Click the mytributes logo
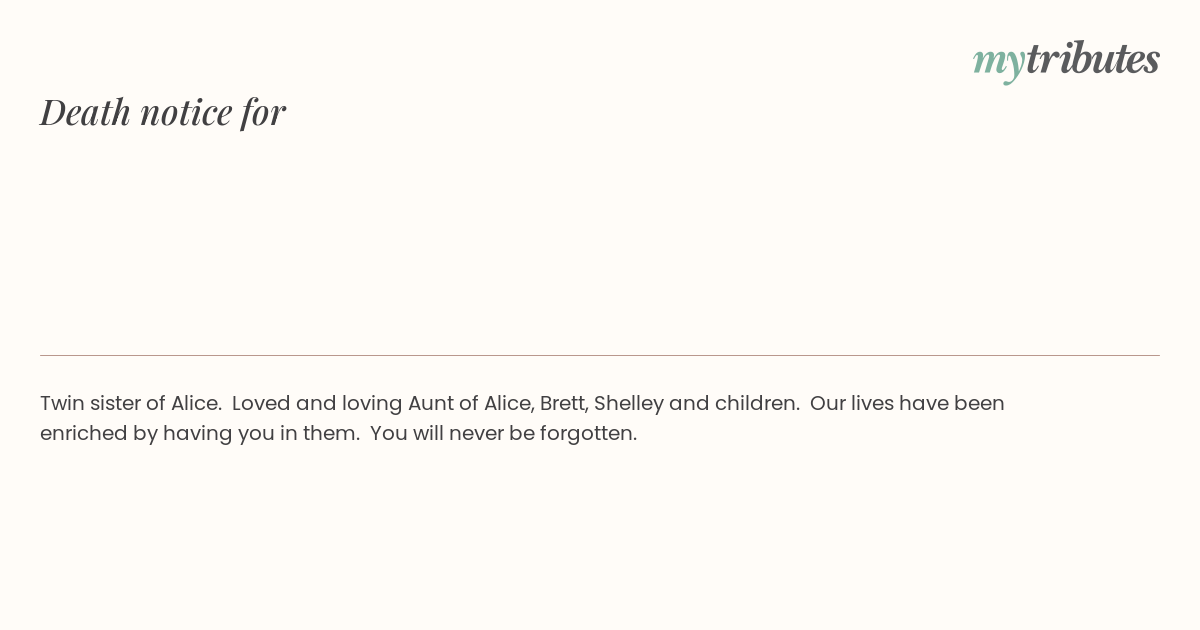This screenshot has width=1200, height=630. point(1066,60)
